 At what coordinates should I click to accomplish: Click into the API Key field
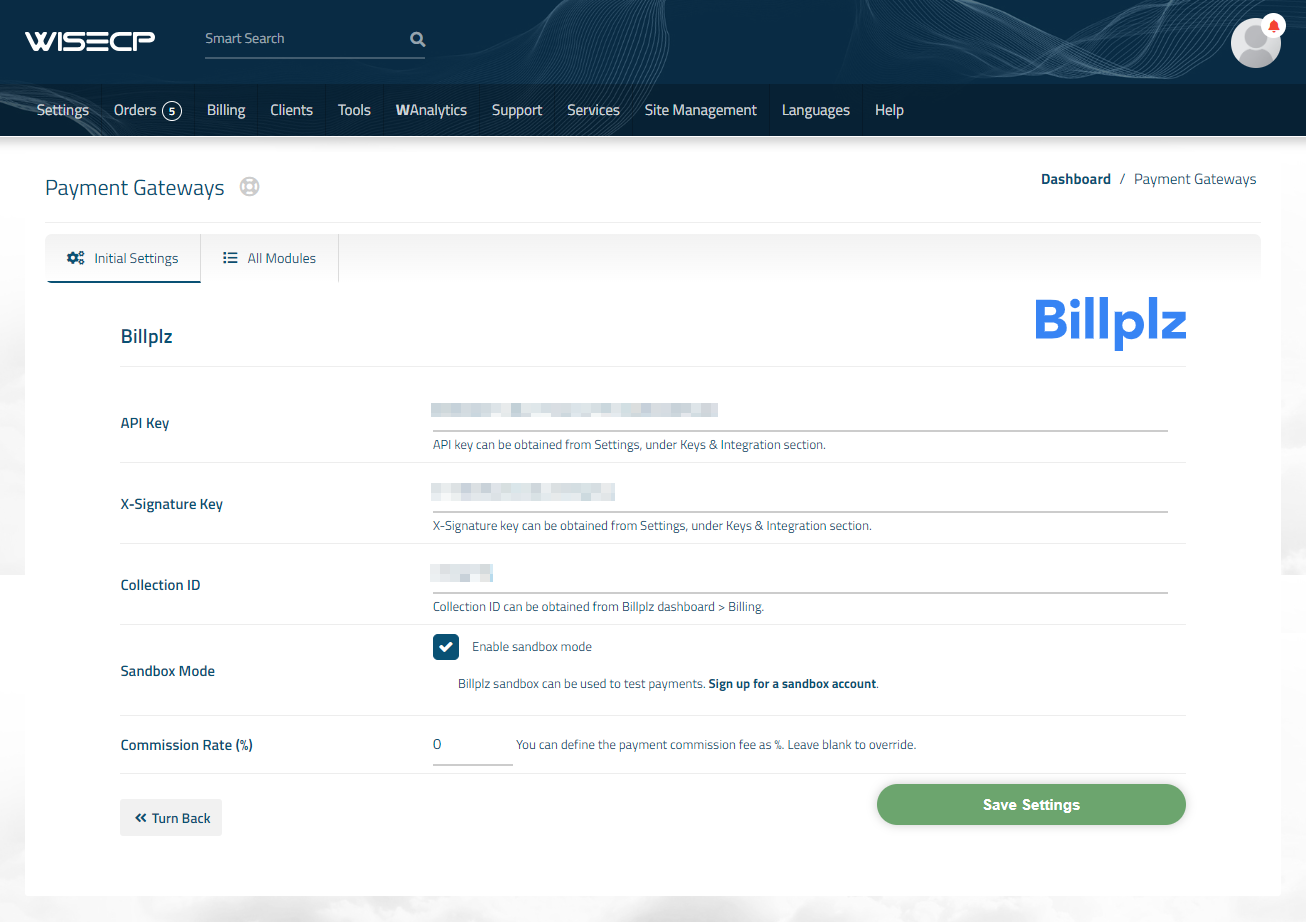[800, 411]
